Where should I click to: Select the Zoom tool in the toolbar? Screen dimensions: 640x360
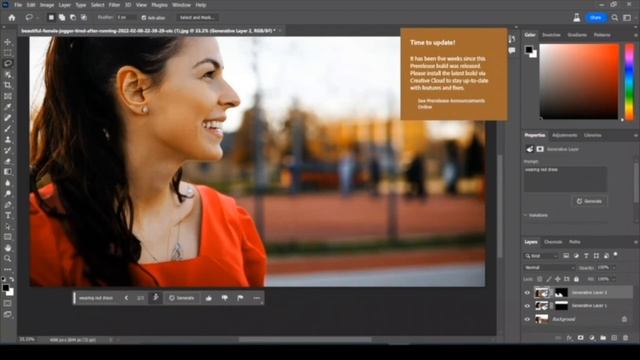[8, 258]
